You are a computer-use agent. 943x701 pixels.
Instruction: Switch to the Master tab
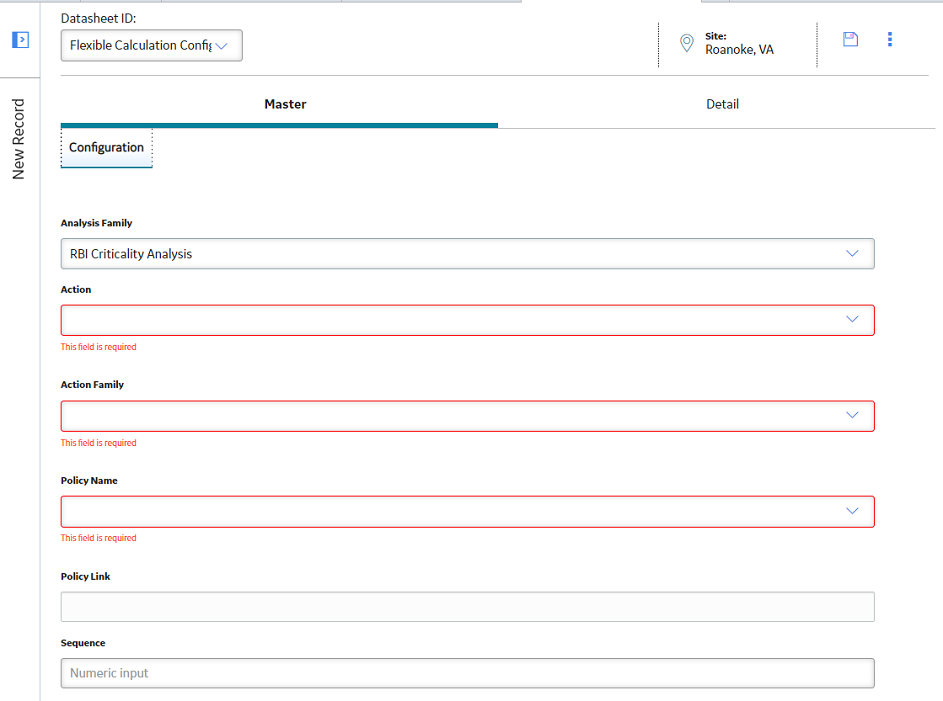coord(285,105)
